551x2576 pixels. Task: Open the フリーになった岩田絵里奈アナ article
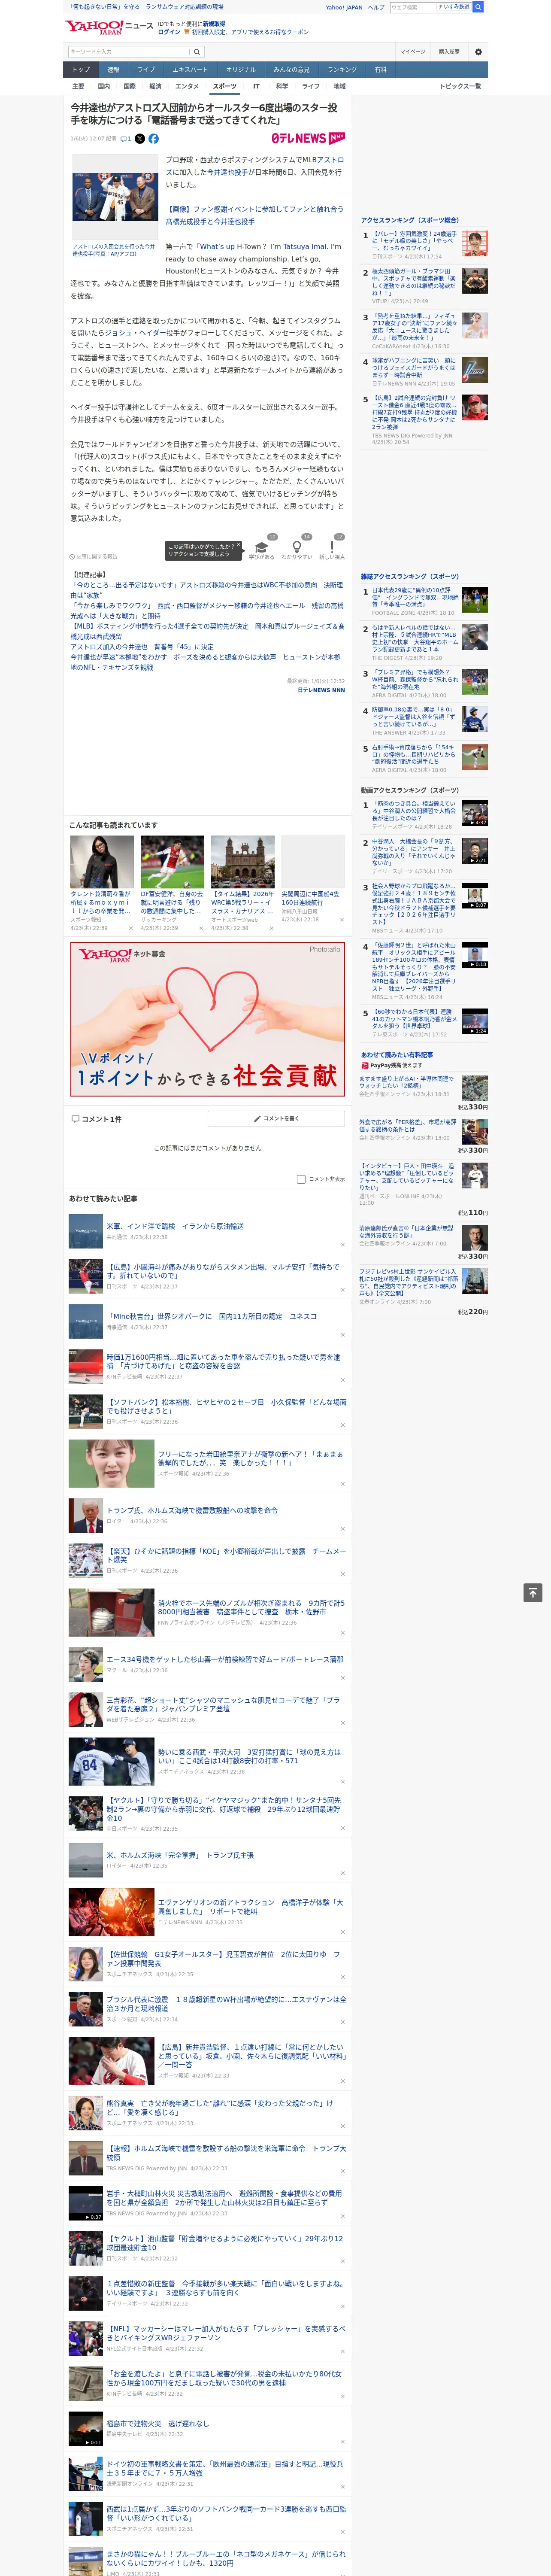(x=250, y=1458)
